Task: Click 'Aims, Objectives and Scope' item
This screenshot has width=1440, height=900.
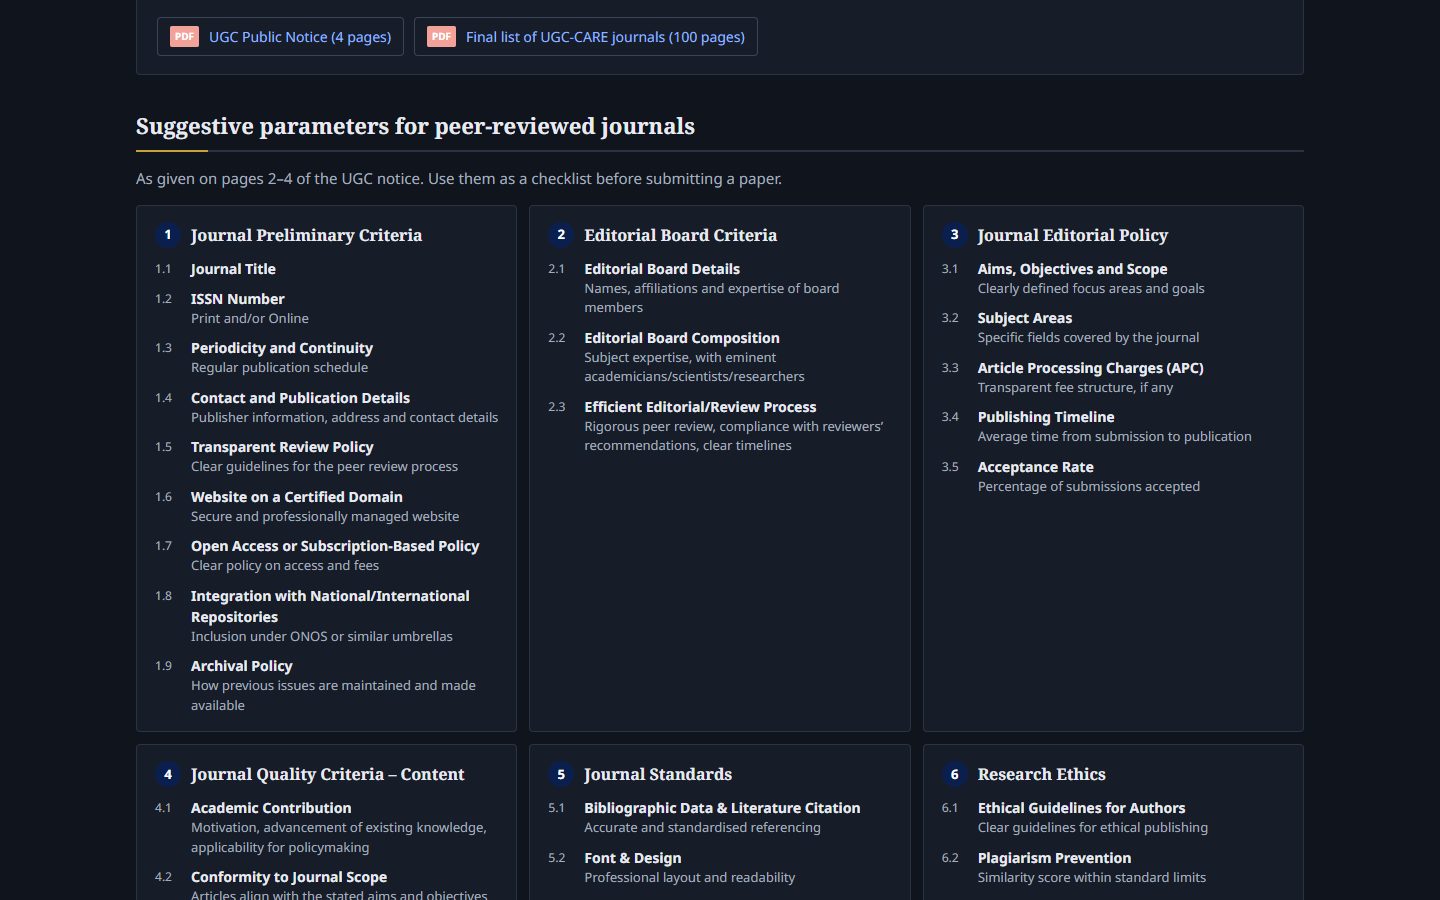Action: 1073,269
